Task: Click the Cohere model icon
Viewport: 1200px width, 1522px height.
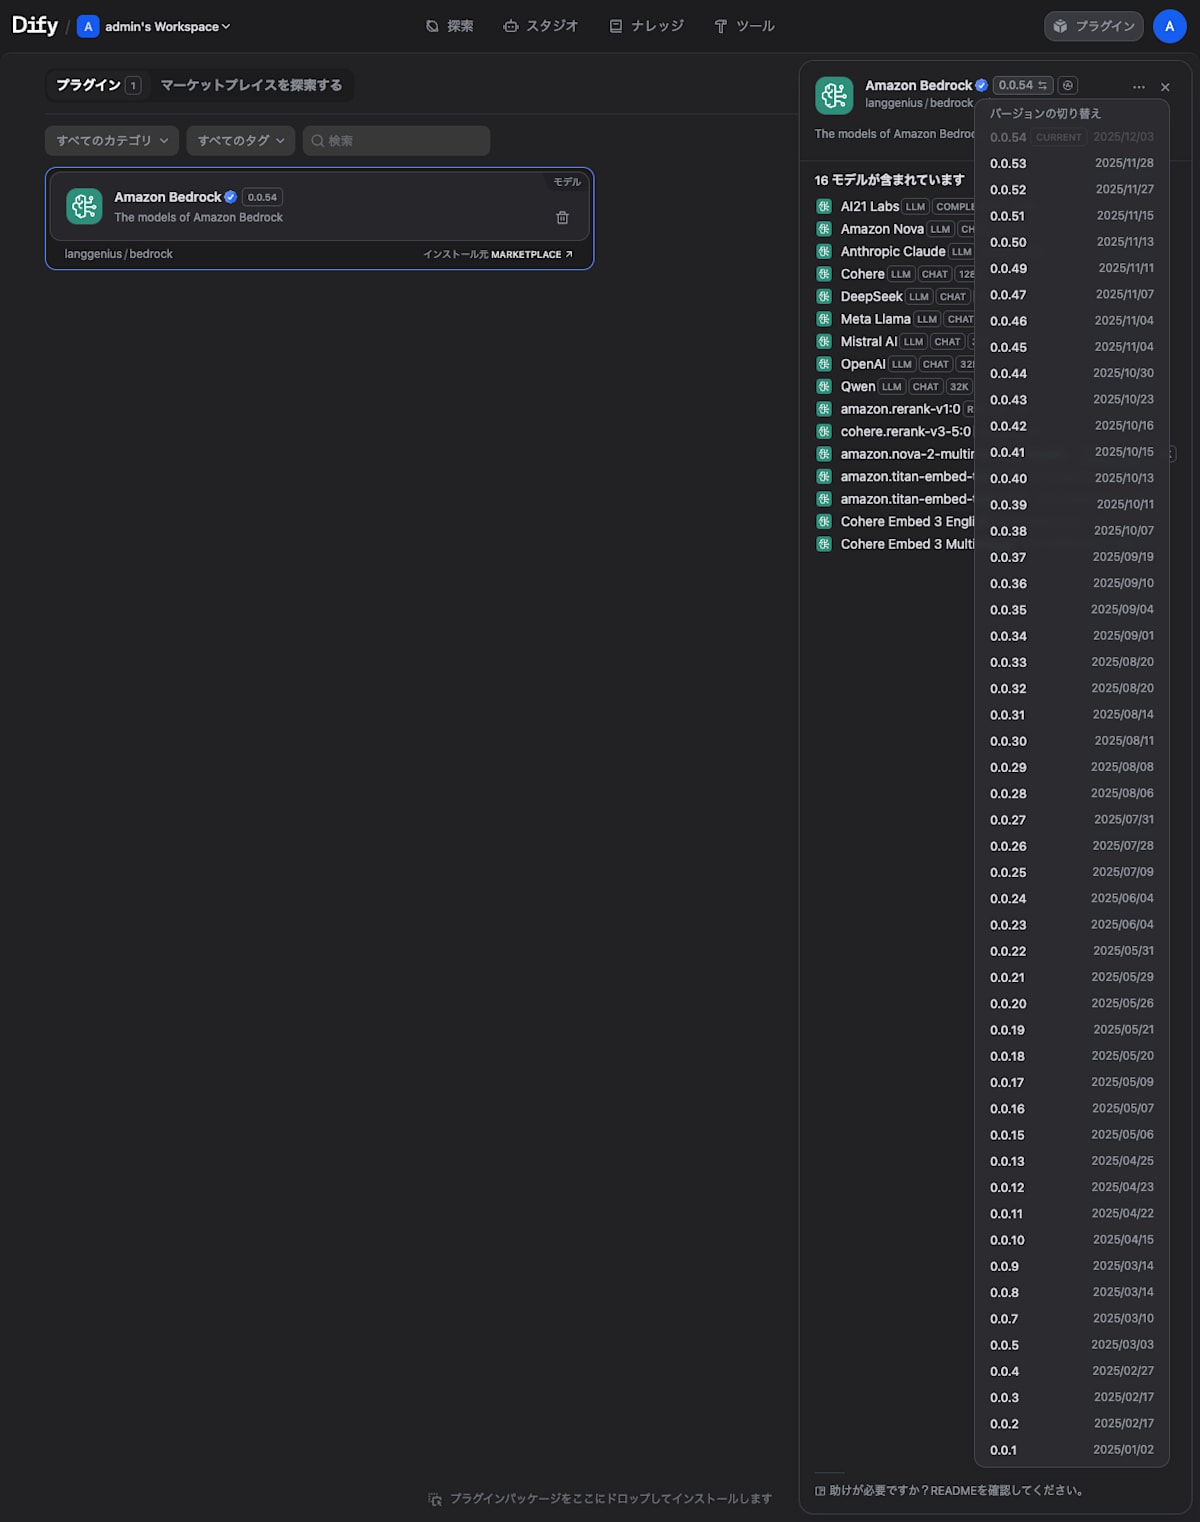Action: click(824, 274)
